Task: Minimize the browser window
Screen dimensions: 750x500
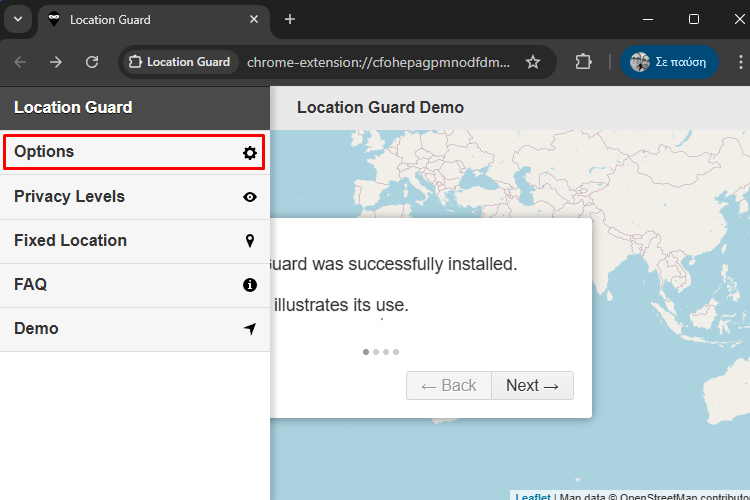Action: pos(648,19)
